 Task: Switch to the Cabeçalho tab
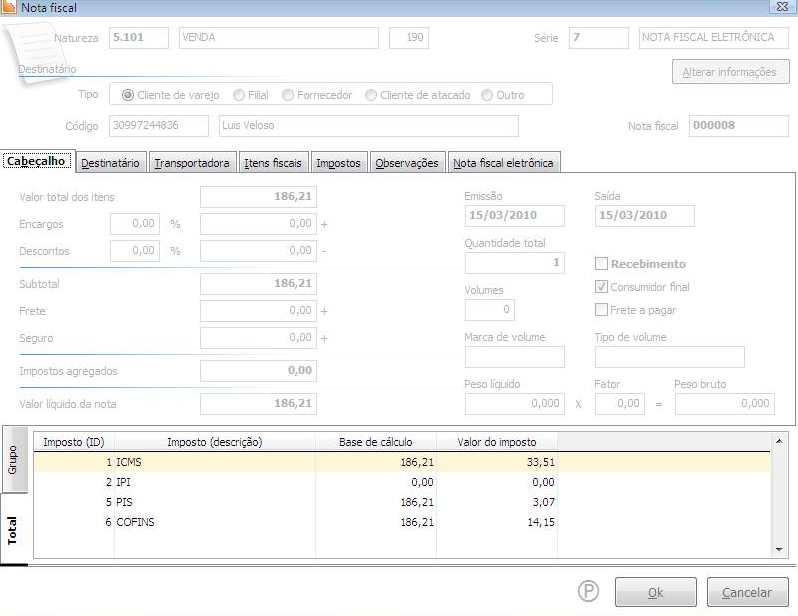point(38,161)
